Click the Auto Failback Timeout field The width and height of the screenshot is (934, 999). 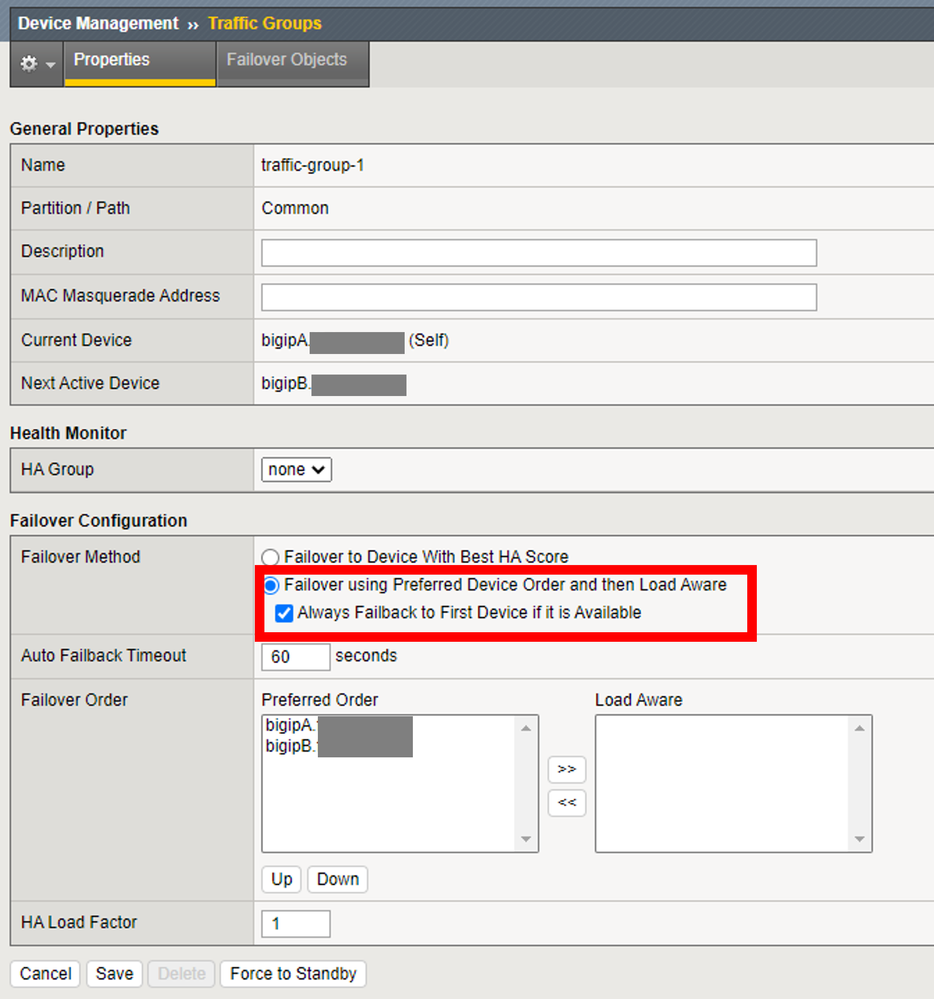click(x=295, y=657)
